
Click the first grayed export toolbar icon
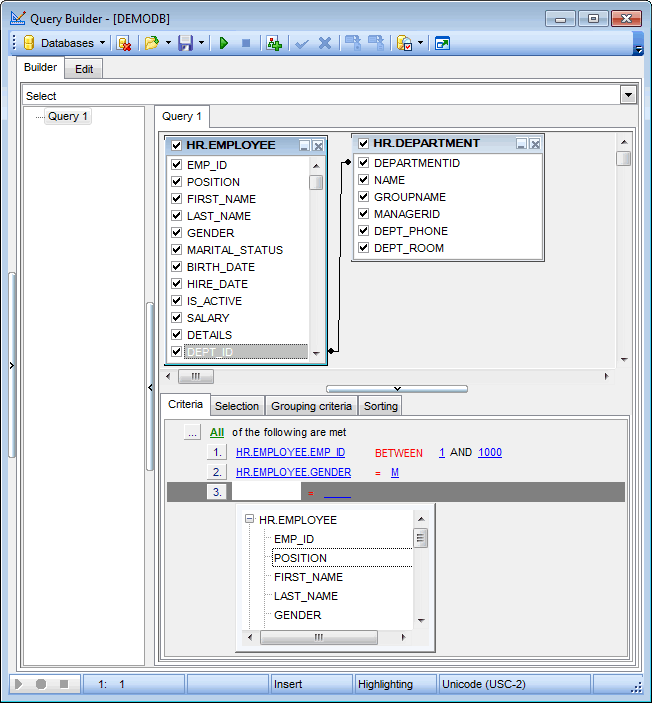(352, 43)
